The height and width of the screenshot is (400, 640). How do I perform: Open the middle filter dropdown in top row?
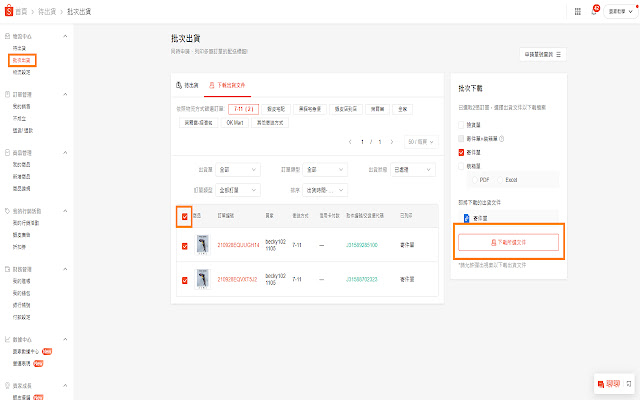(325, 169)
